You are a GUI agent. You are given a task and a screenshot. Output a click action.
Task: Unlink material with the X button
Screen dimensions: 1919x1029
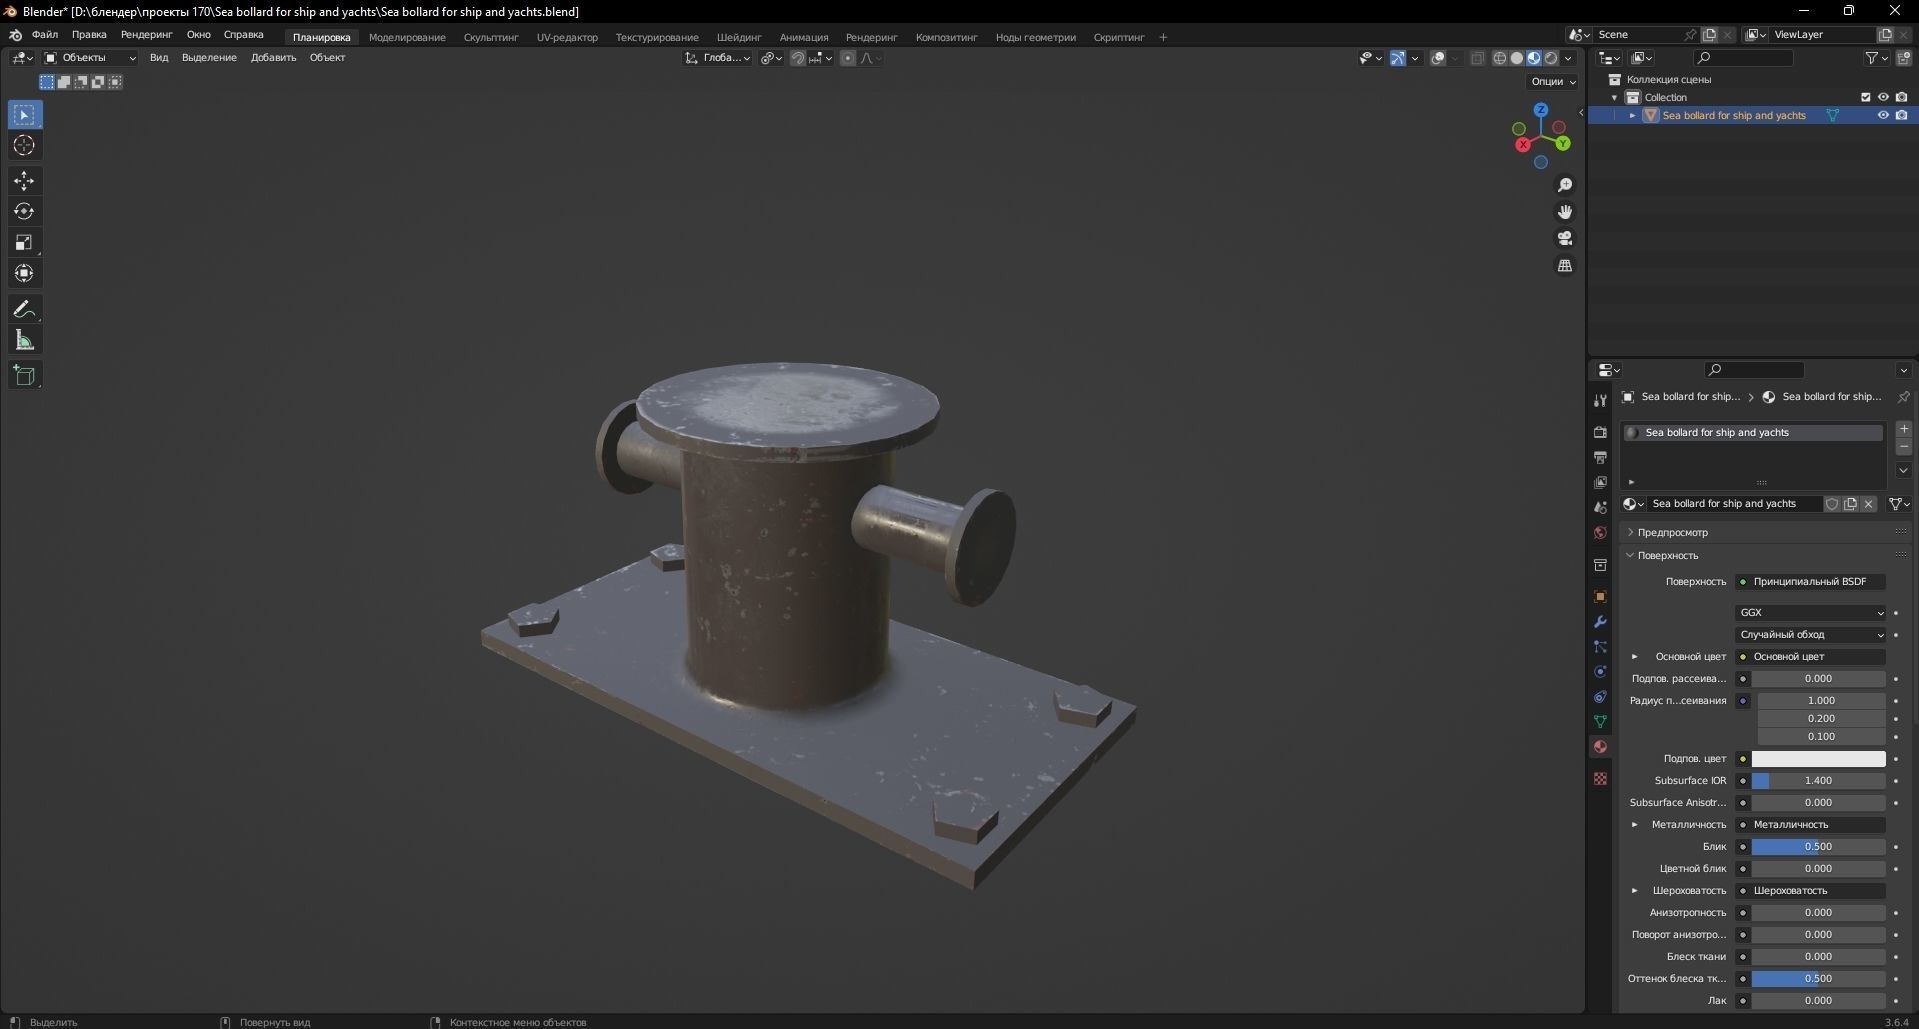click(1868, 504)
